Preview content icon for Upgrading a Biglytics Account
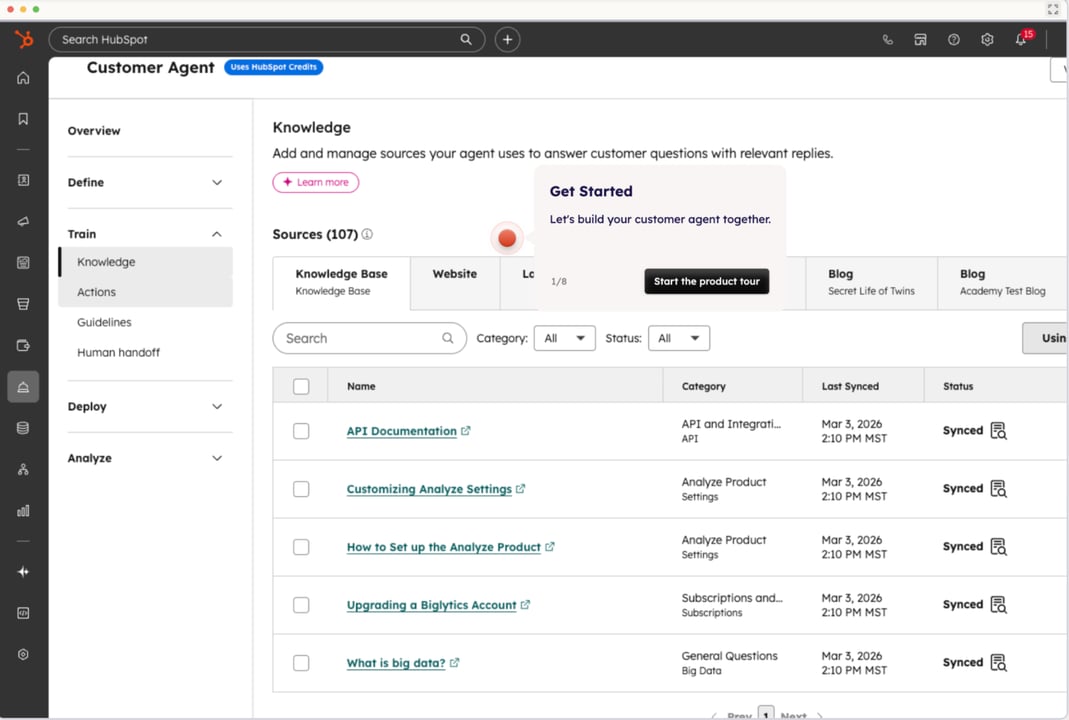Image resolution: width=1069 pixels, height=720 pixels. pyautogui.click(x=999, y=605)
